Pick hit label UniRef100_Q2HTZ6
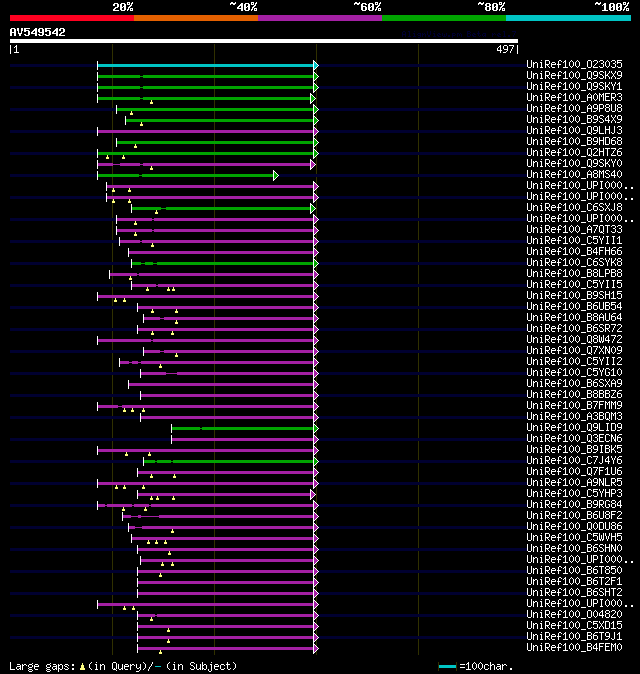Viewport: 640px width, 674px height. click(x=574, y=153)
